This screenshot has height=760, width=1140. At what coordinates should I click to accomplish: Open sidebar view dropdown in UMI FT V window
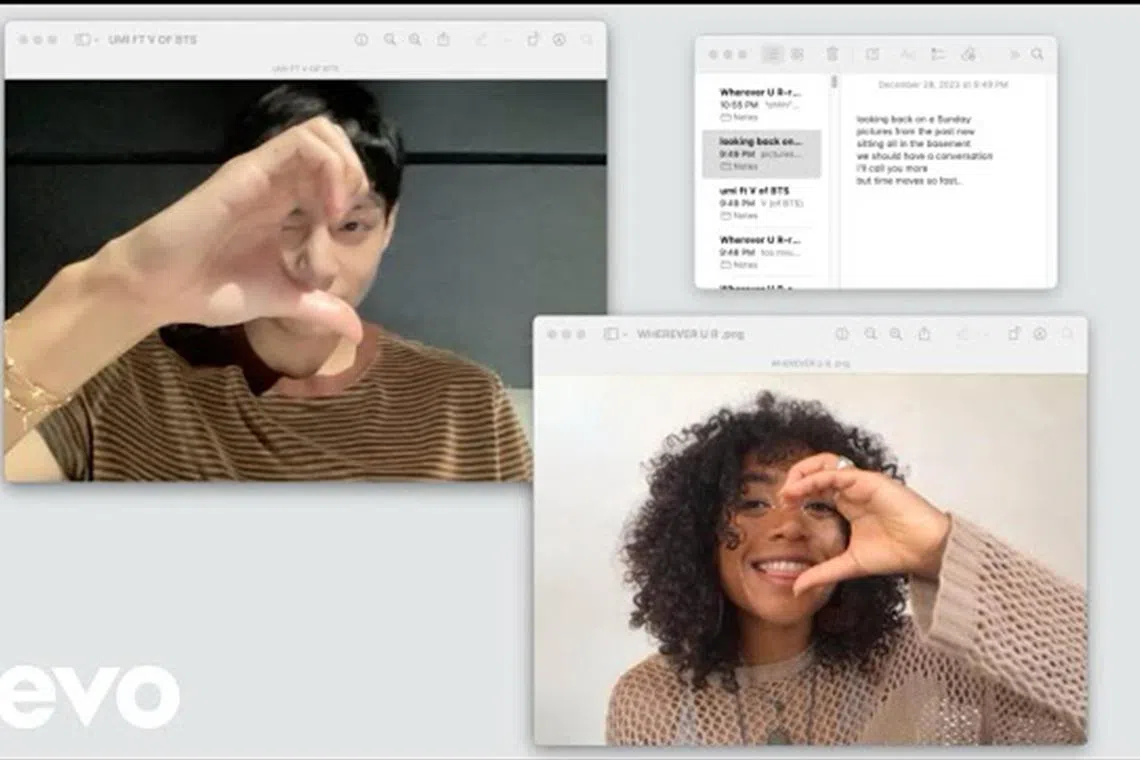click(x=84, y=40)
